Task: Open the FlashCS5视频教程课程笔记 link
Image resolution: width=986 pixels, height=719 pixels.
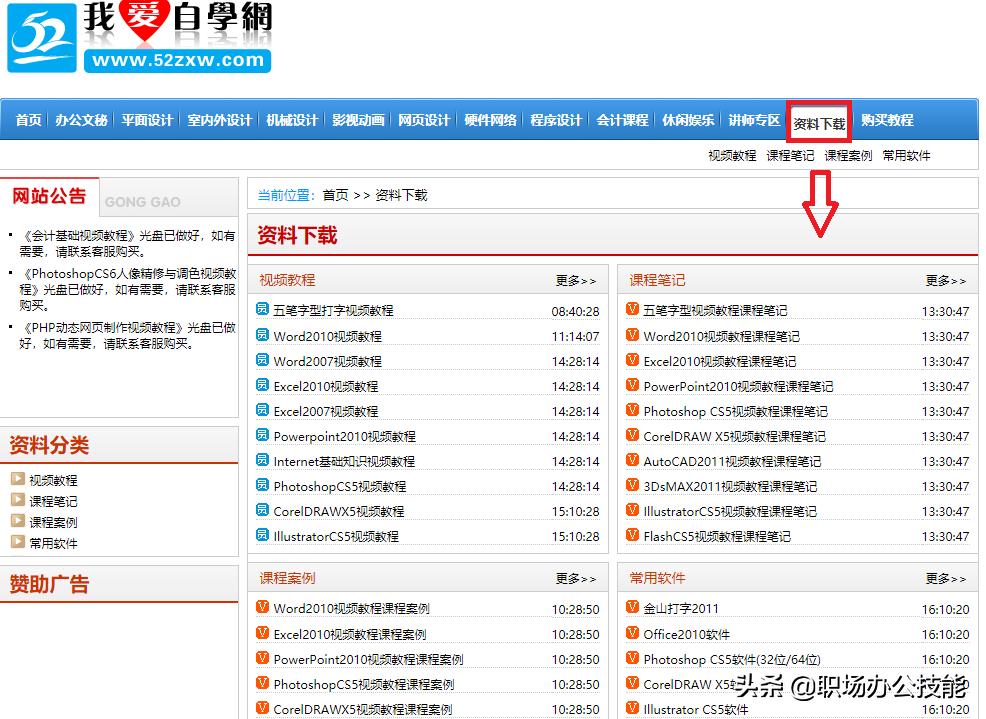Action: [x=719, y=536]
